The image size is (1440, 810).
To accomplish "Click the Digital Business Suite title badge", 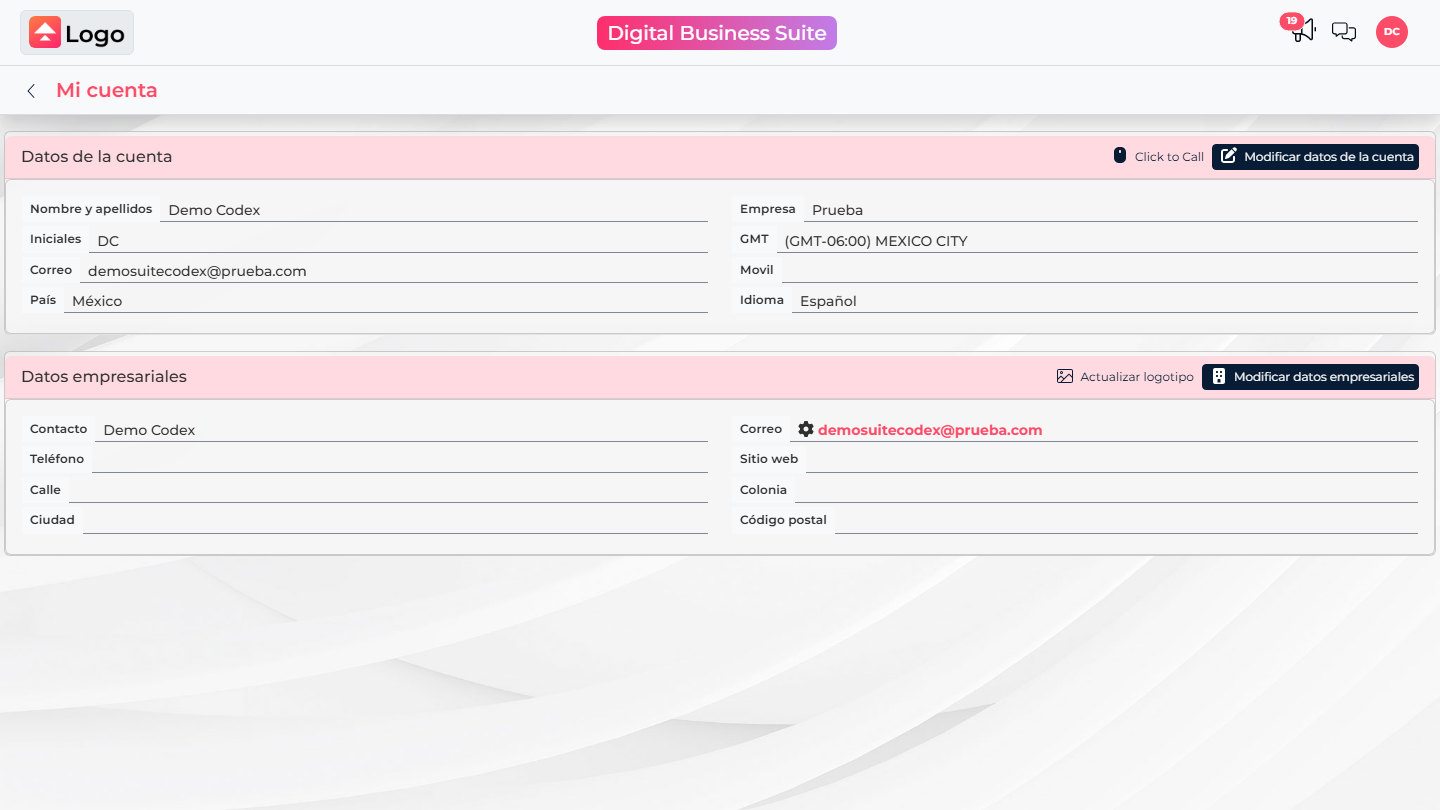I will [717, 33].
